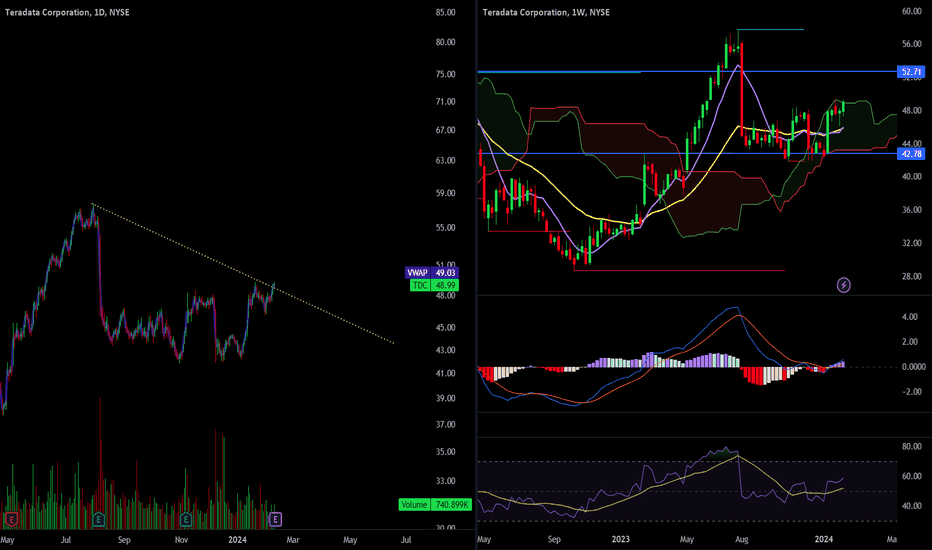Click the Mar label on daily time axis
932x550 pixels.
(293, 540)
